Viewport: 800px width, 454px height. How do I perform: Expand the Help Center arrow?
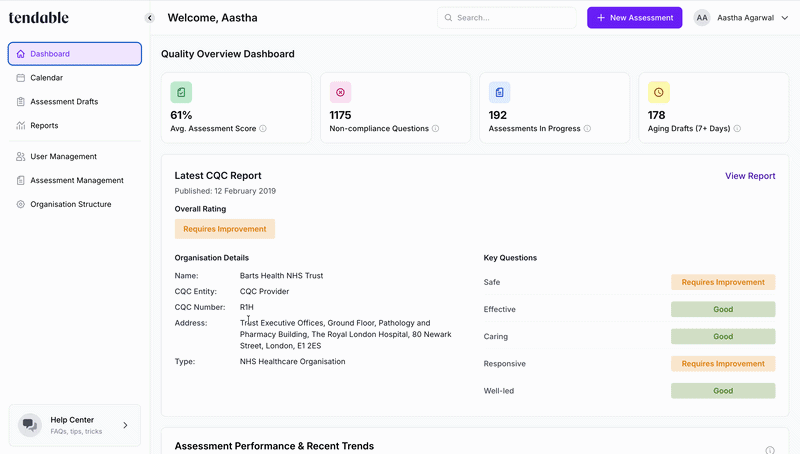(x=126, y=425)
